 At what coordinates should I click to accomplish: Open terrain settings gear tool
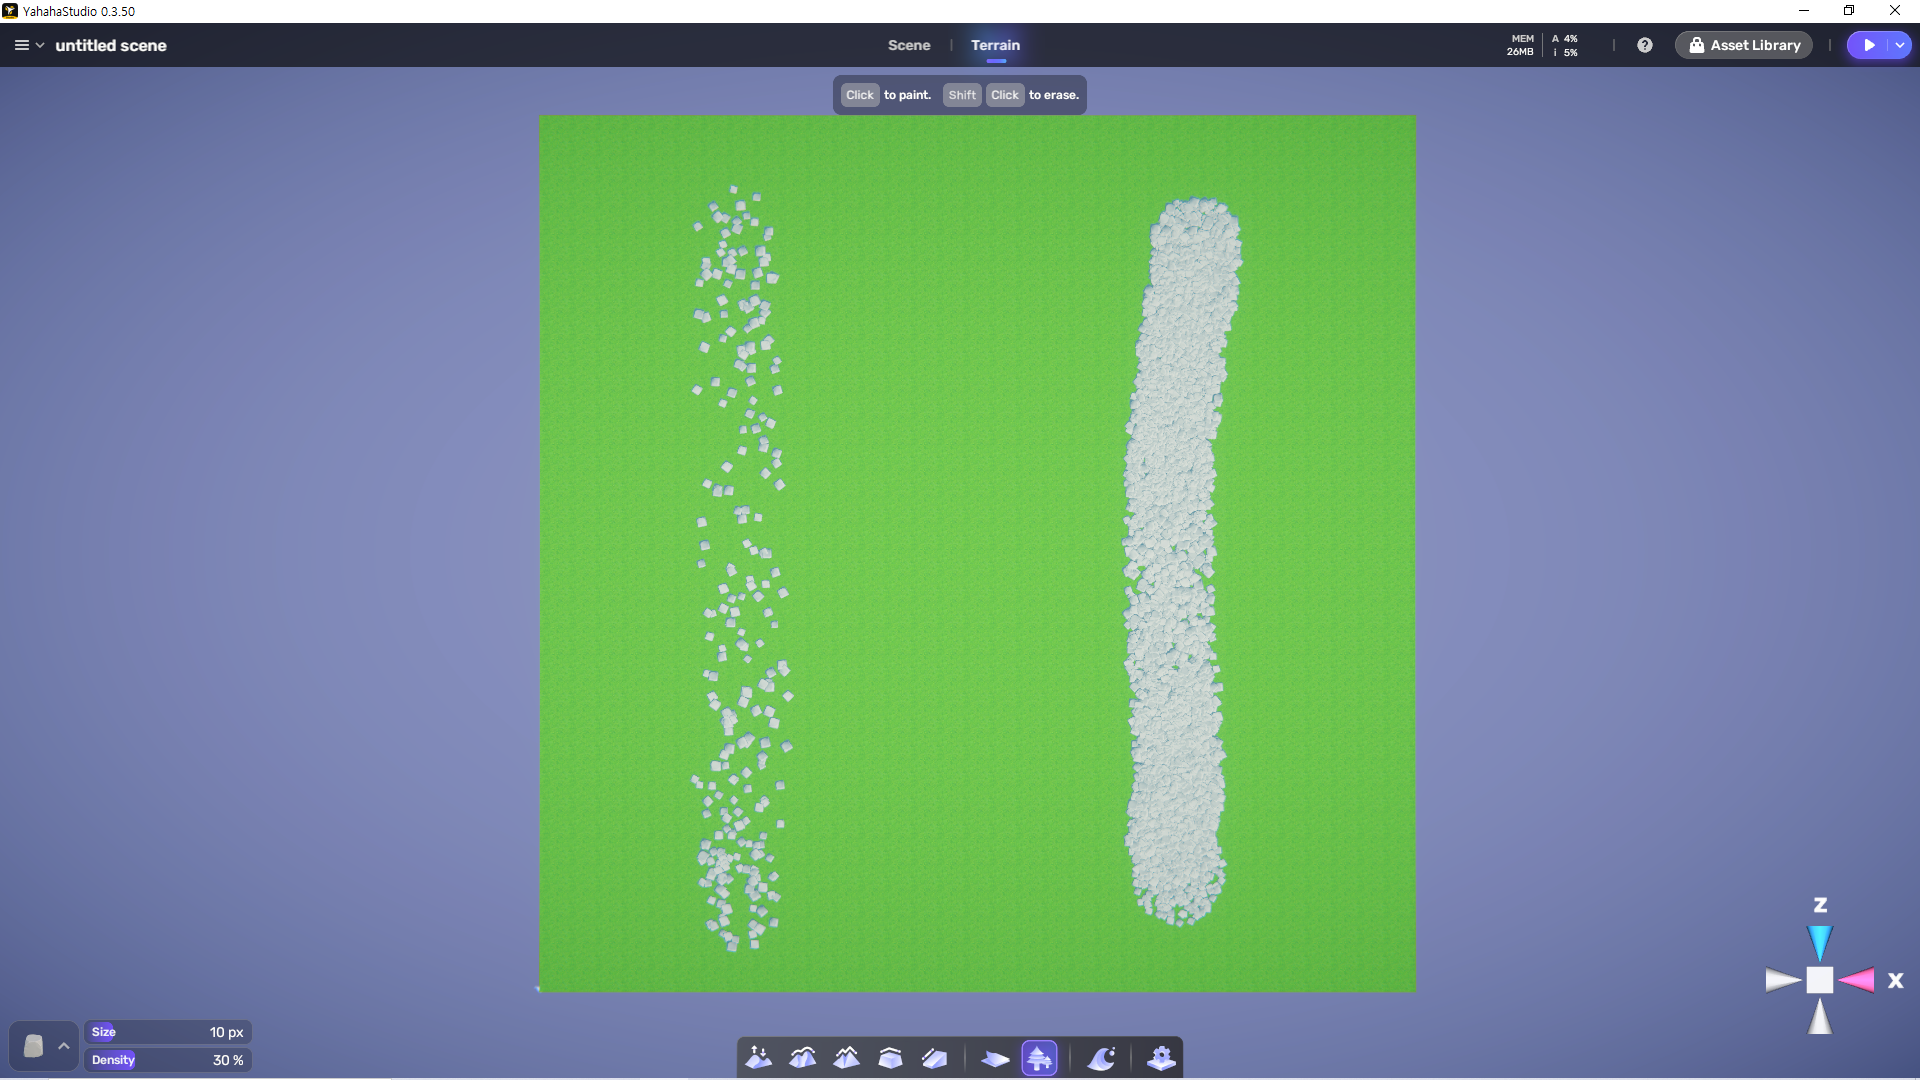tap(1161, 1058)
